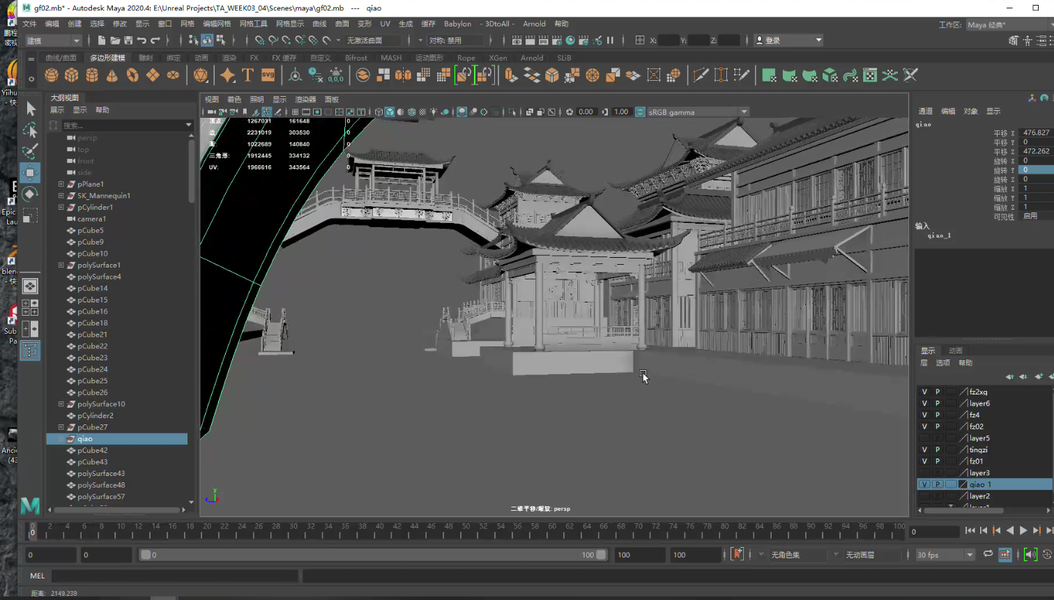Screen dimensions: 1054x600
Task: Click the Maya logo in toolbox bottom
Action: tap(30, 505)
